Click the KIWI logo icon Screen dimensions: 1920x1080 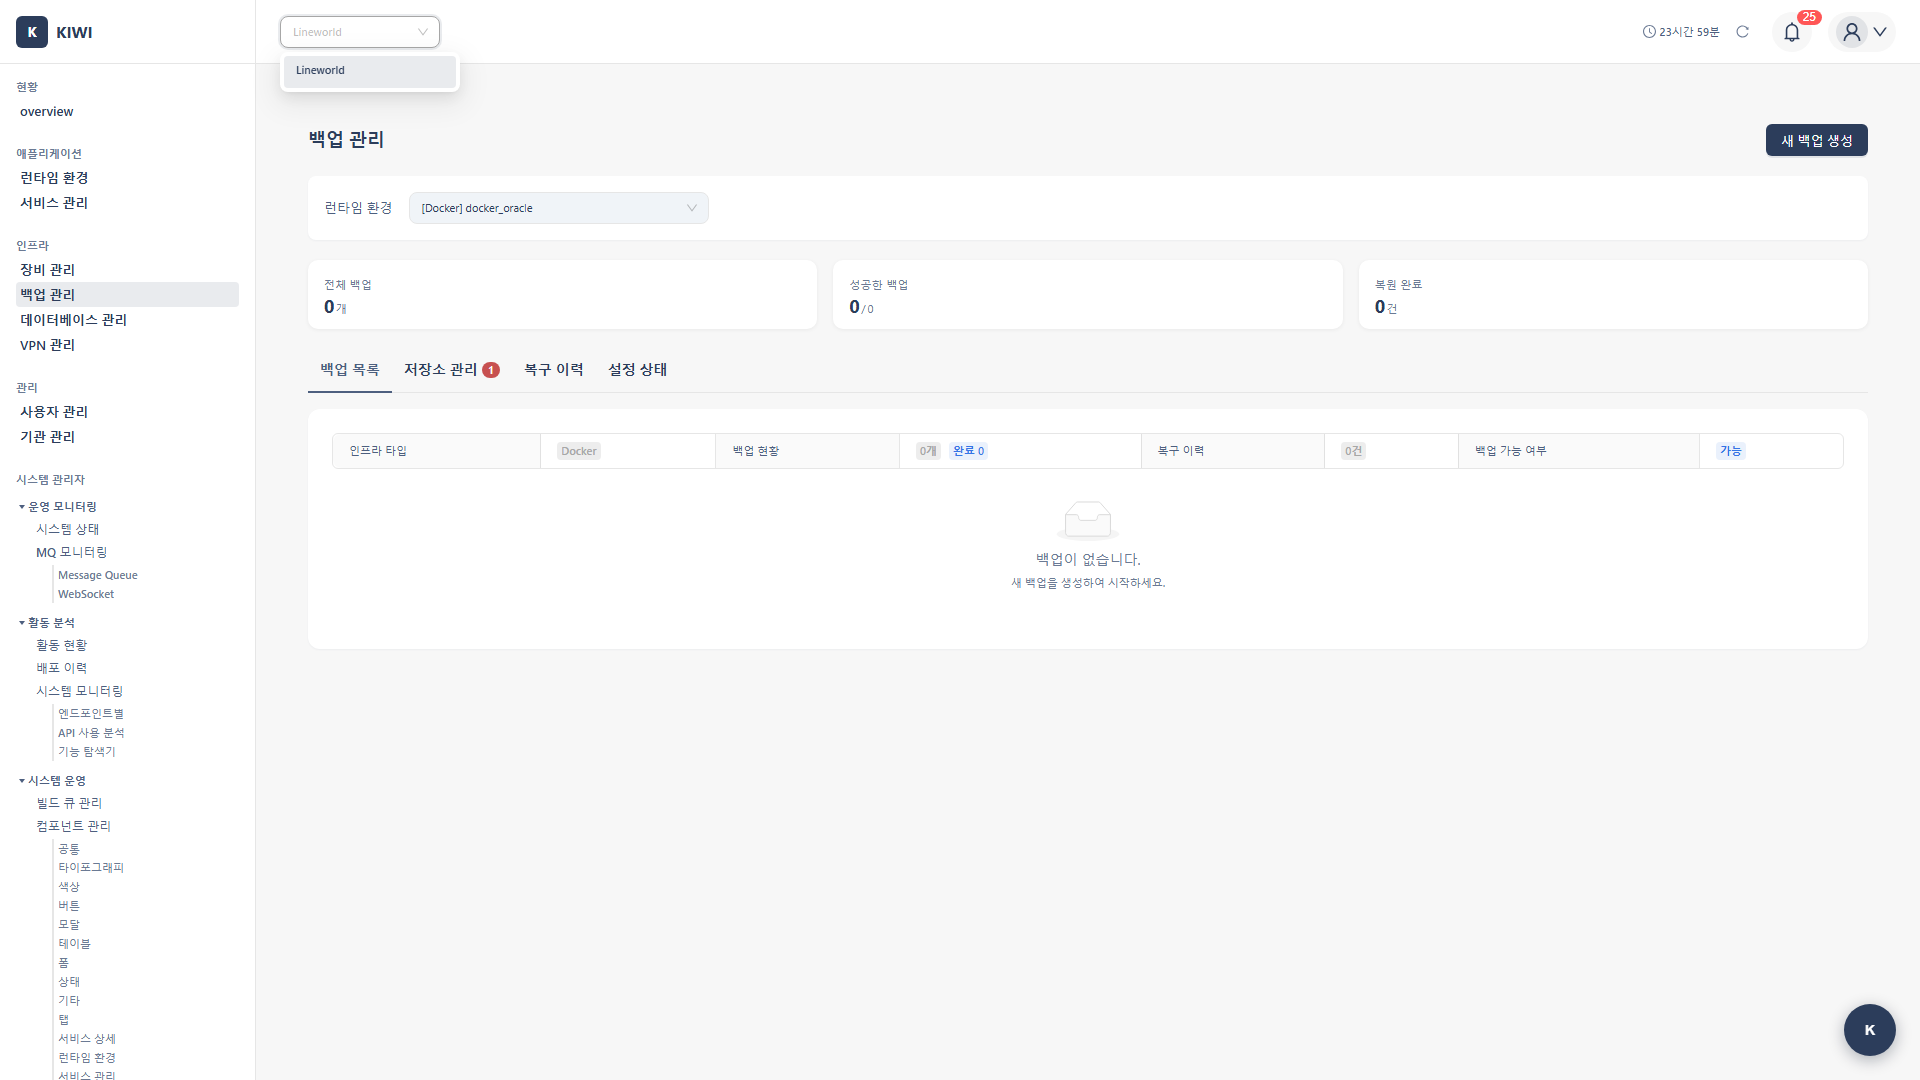tap(32, 32)
